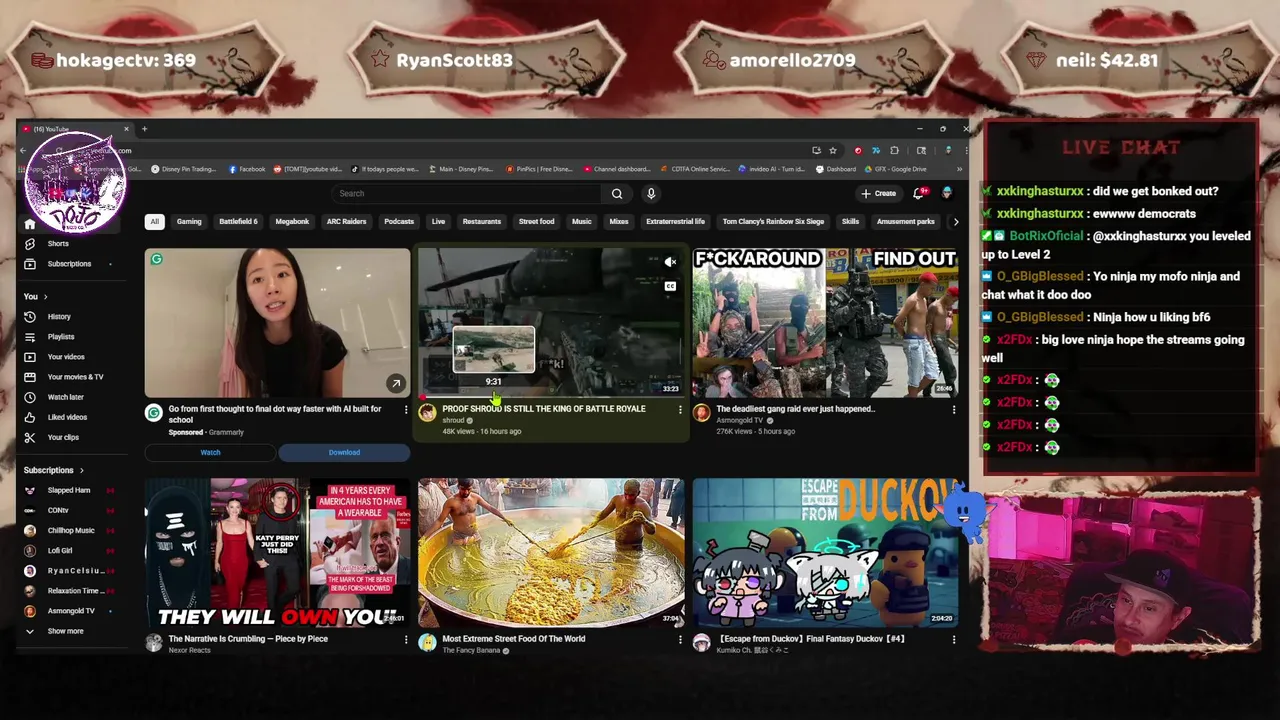Click the YouTube search input field
Viewport: 1280px width, 720px height.
(x=466, y=194)
